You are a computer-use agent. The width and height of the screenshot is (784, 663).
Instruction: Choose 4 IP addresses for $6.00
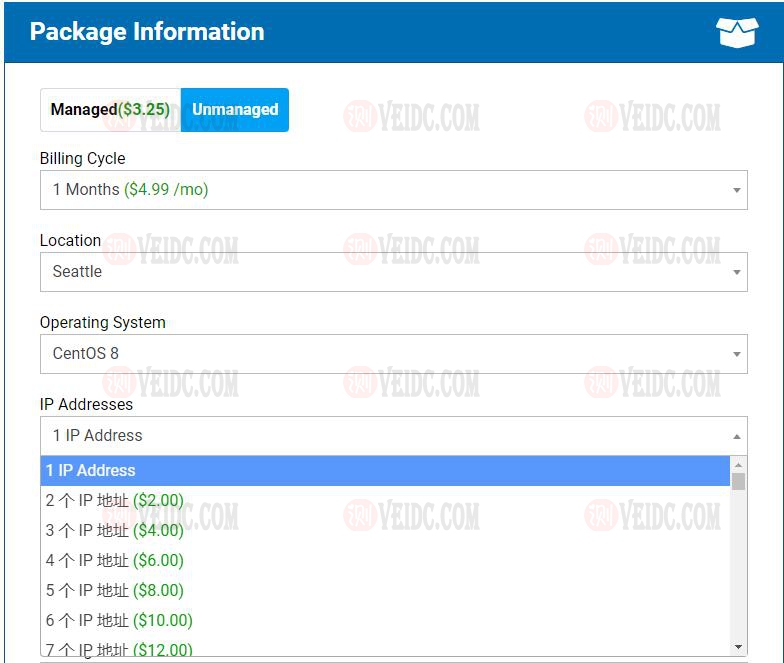[114, 560]
